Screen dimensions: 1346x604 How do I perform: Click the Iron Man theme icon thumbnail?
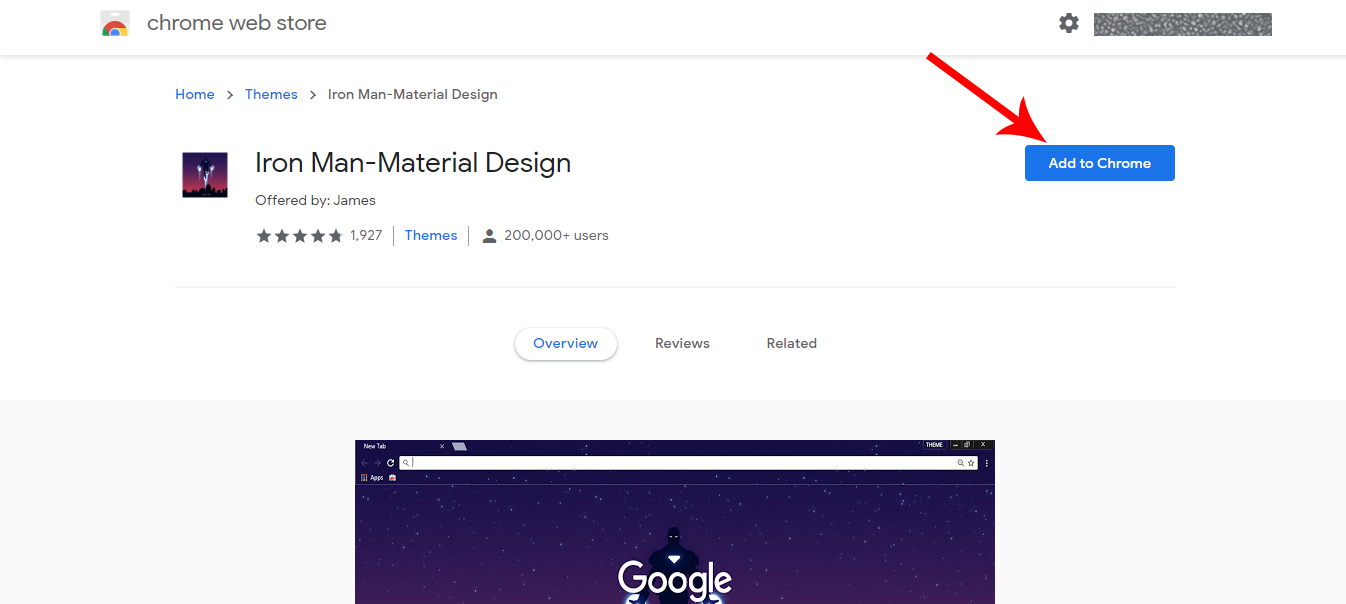205,175
